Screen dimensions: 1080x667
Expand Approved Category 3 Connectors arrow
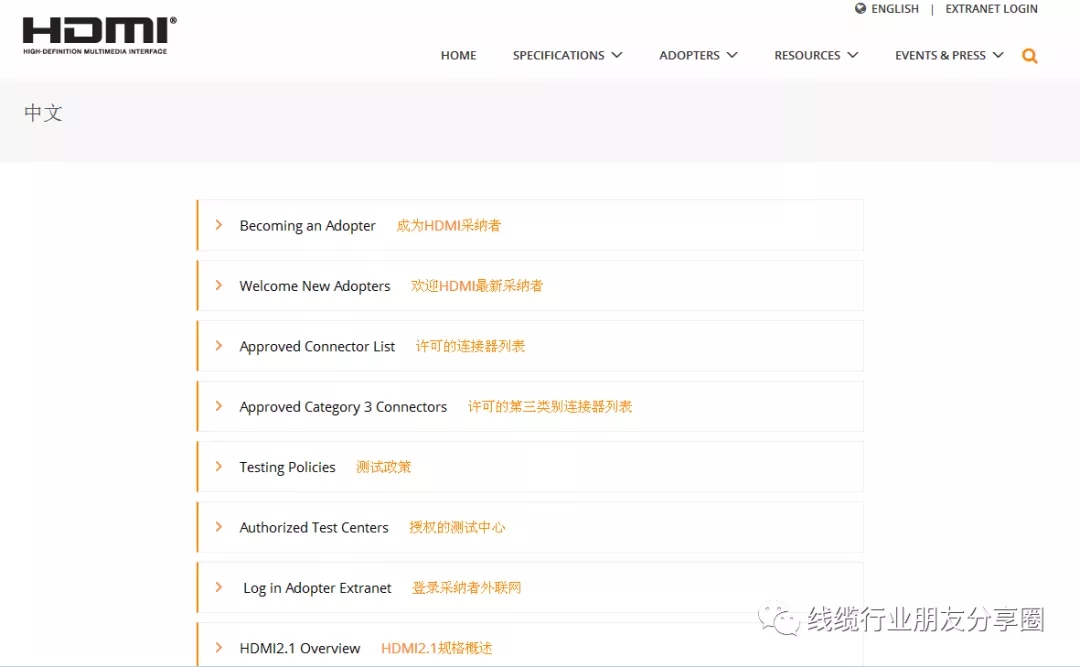tap(218, 406)
